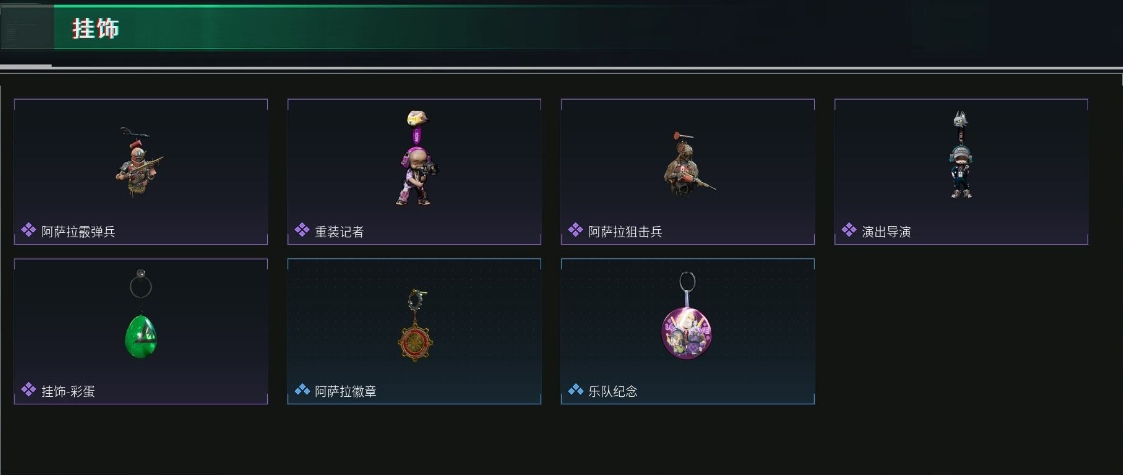
Task: Open the 挂饰 header tab
Action: click(x=95, y=29)
